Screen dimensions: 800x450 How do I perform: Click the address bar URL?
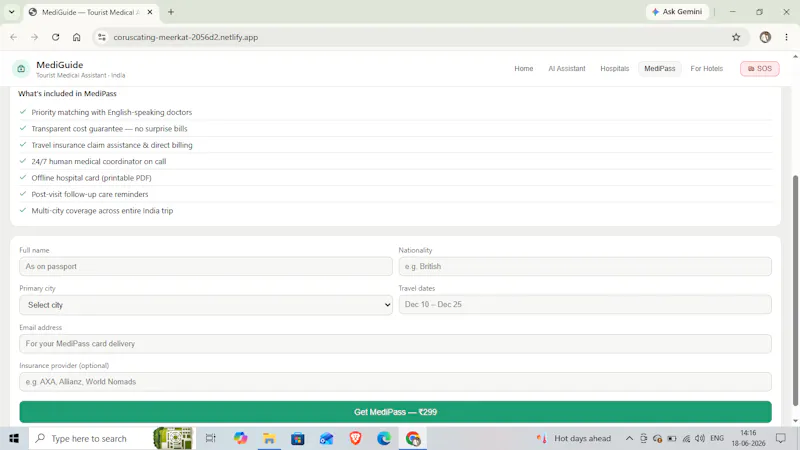tap(186, 37)
